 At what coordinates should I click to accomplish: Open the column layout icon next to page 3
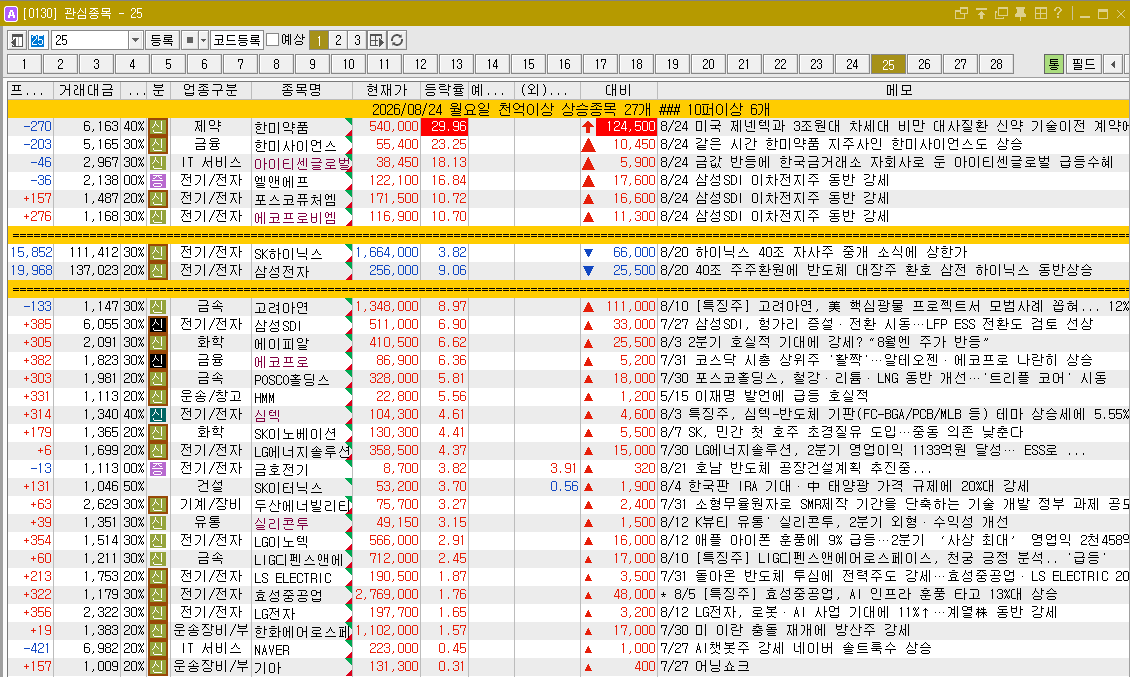[377, 40]
